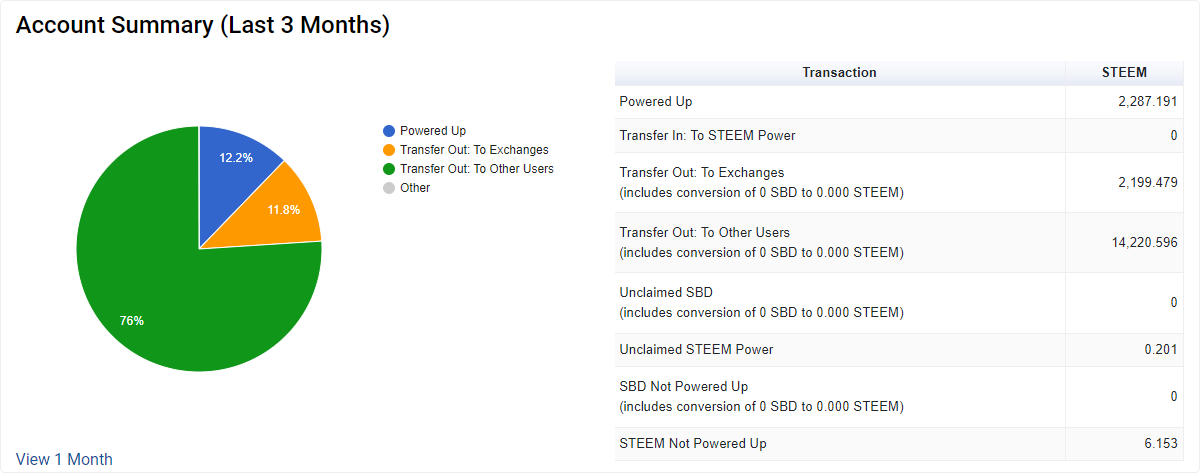Click the green To Other Users legend dot
The height and width of the screenshot is (473, 1200).
(389, 169)
